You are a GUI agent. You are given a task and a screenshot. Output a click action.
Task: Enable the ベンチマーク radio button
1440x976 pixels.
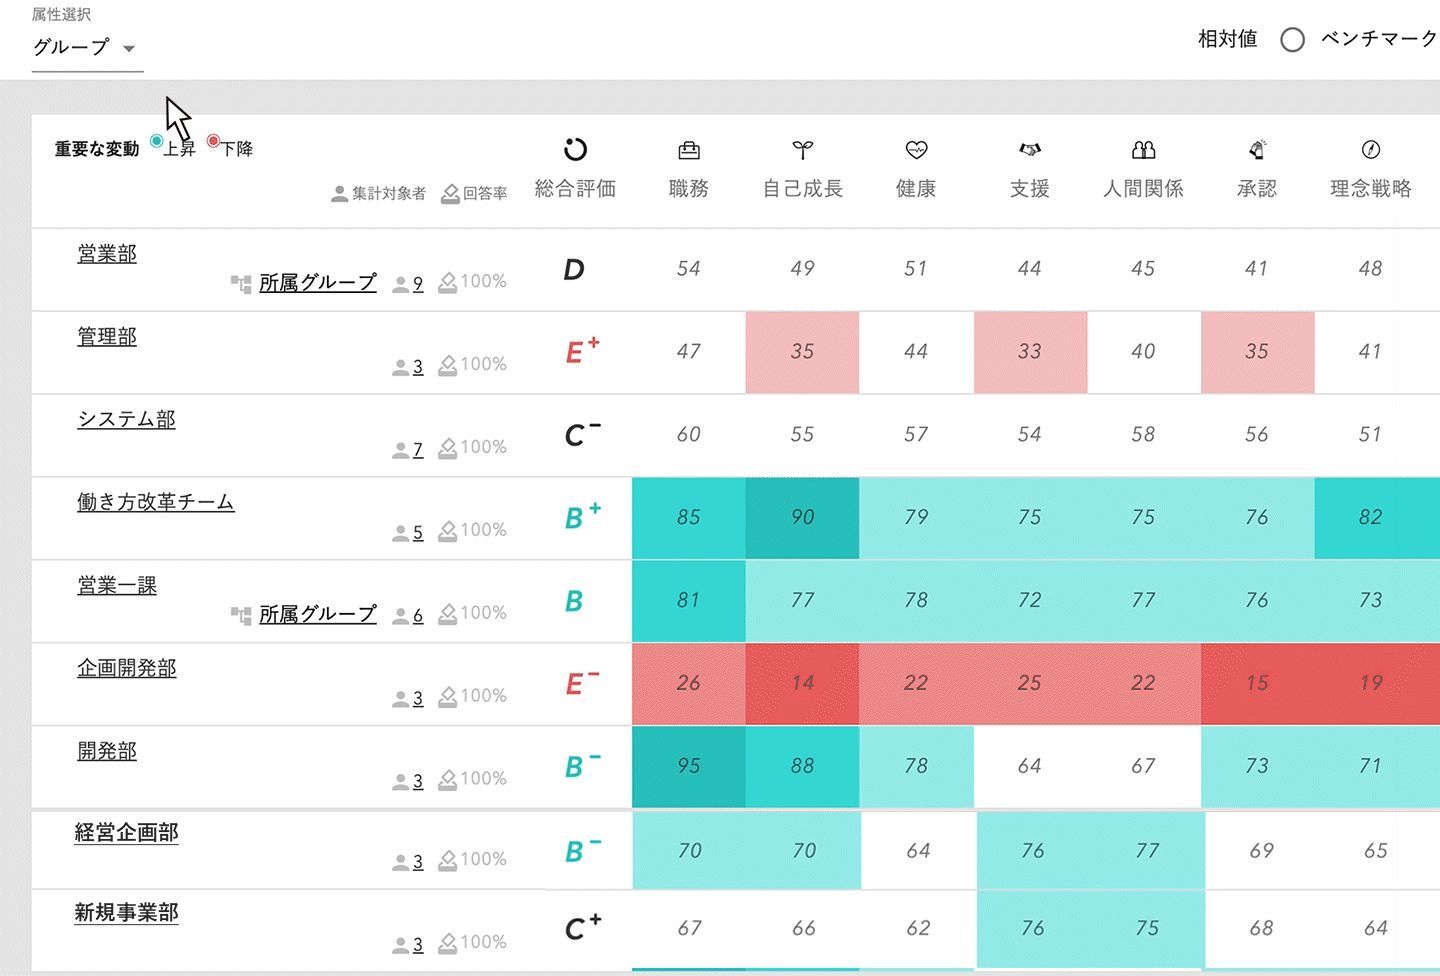coord(1293,39)
